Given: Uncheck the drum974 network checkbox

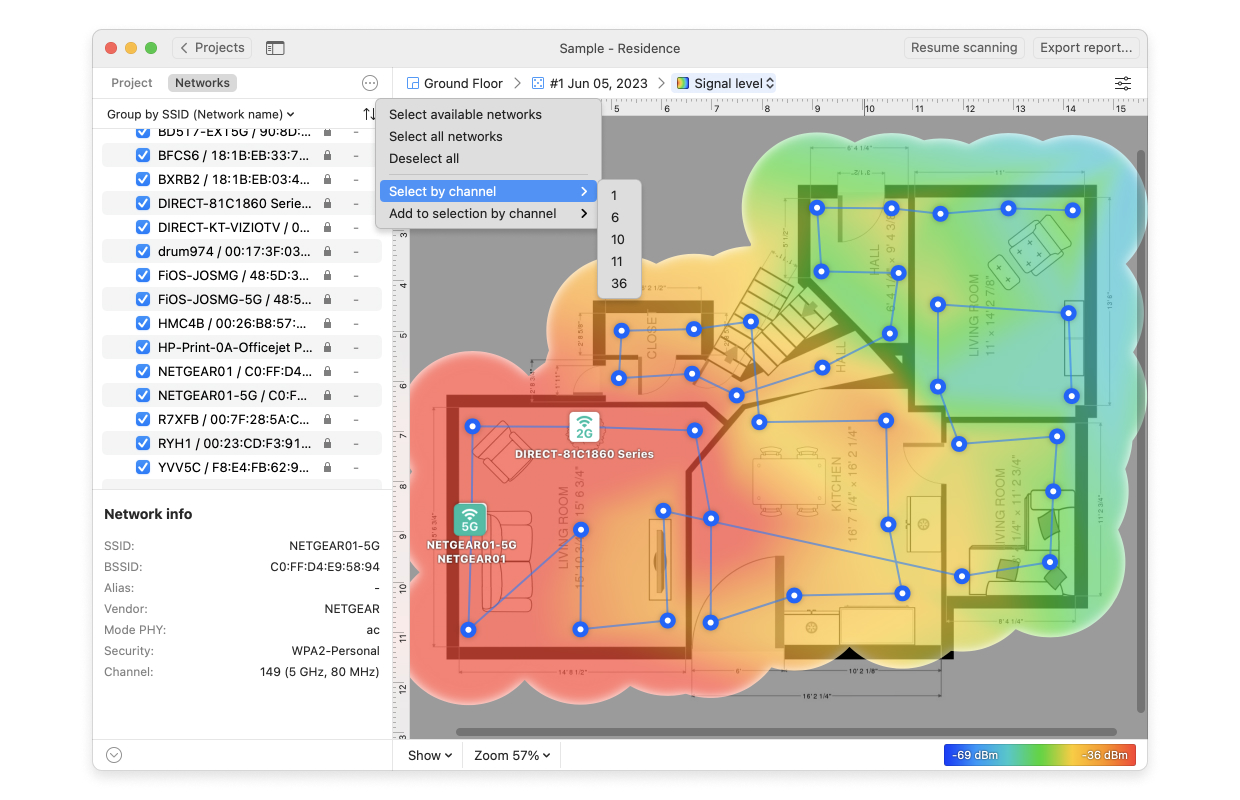Looking at the screenshot, I should [142, 251].
